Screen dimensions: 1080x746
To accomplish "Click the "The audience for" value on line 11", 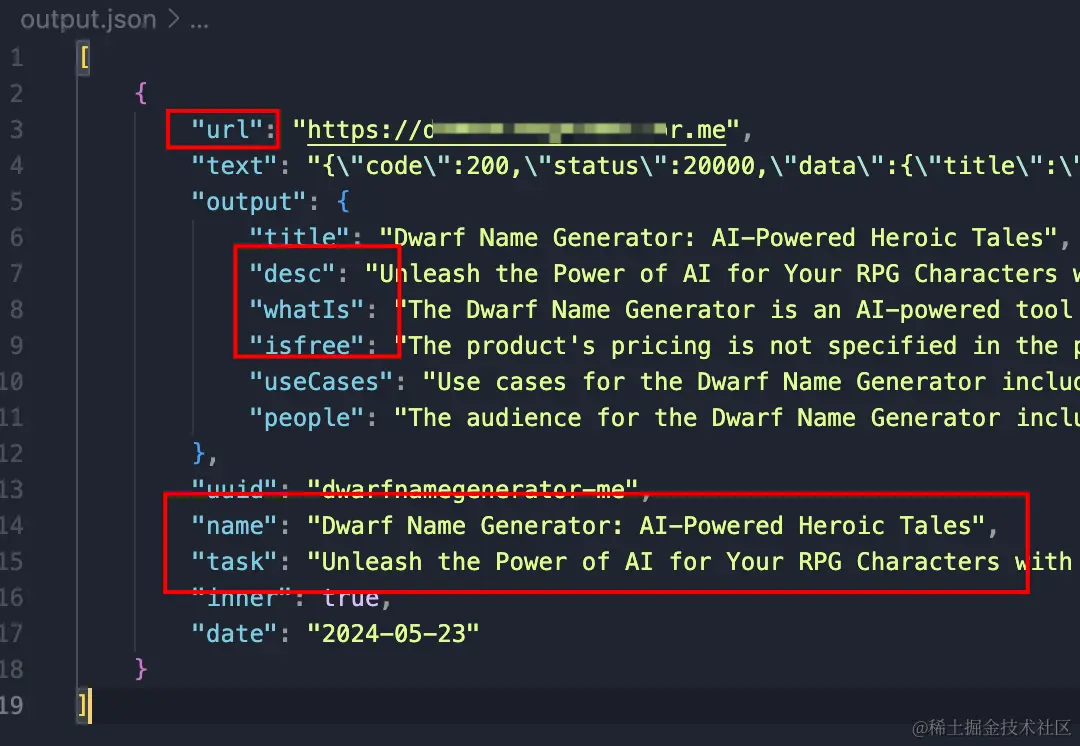I will click(x=737, y=417).
